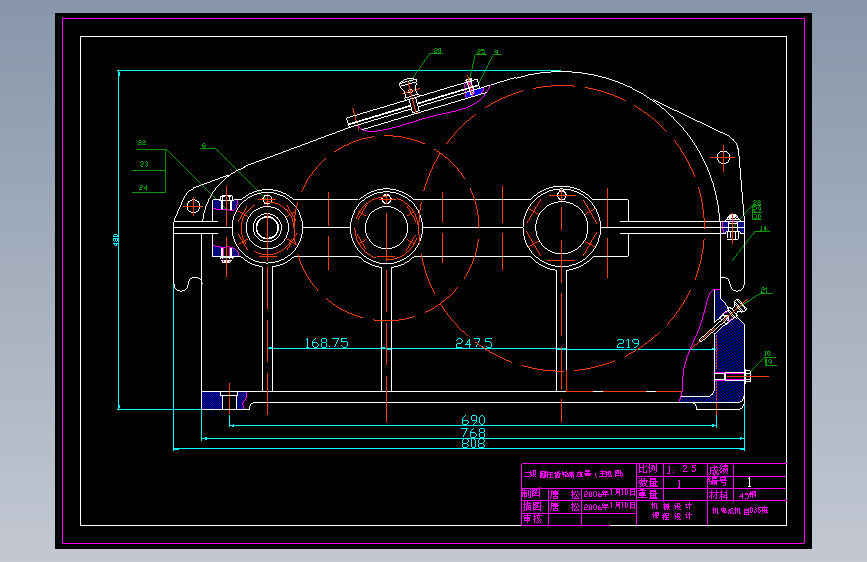867x562 pixels.
Task: Select the 重量 label in title block
Action: pos(647,495)
